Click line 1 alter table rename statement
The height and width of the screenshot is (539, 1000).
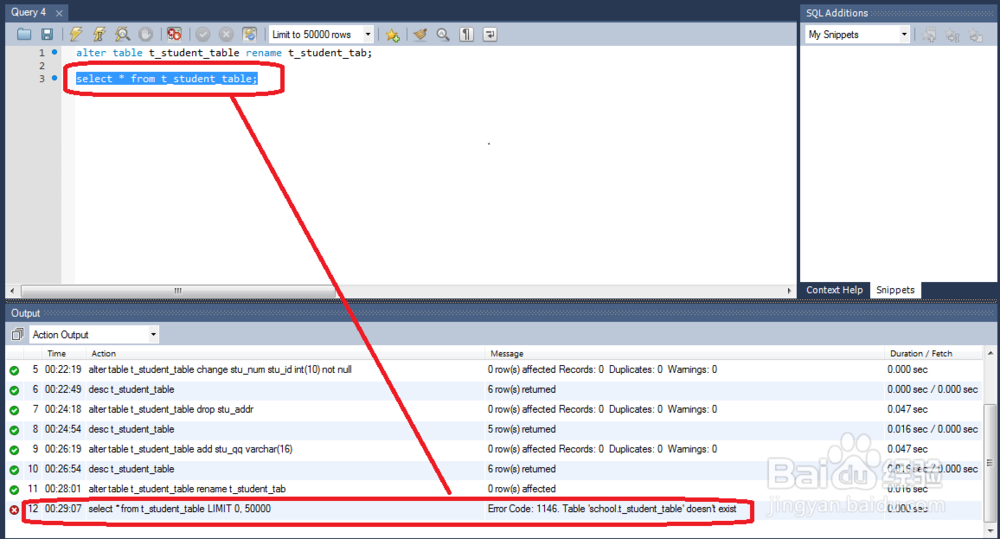[224, 53]
